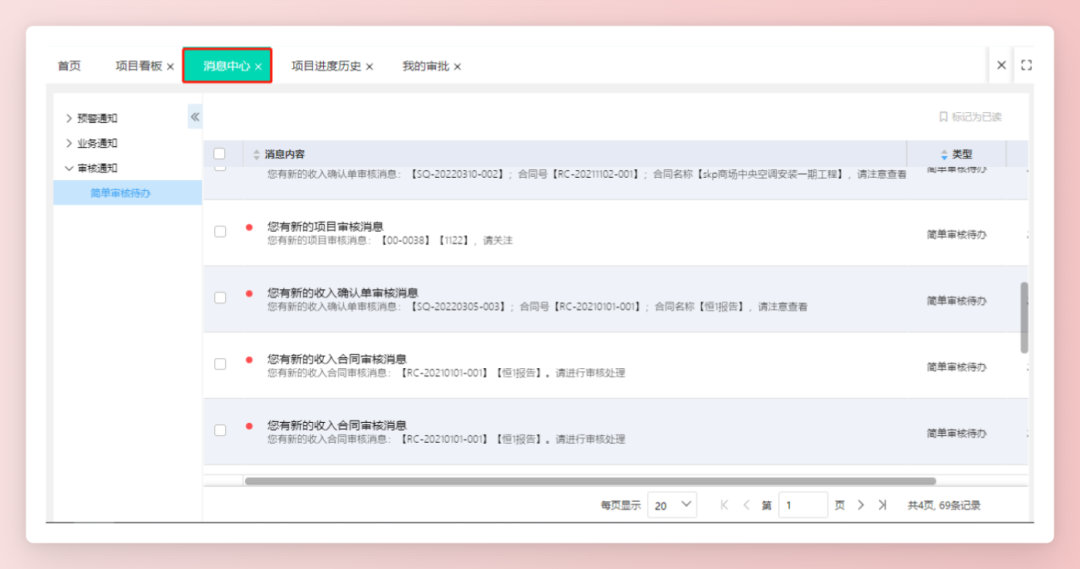Screen dimensions: 1080x569
Task: Close the 我的审批 tab with its x icon
Action: [457, 67]
